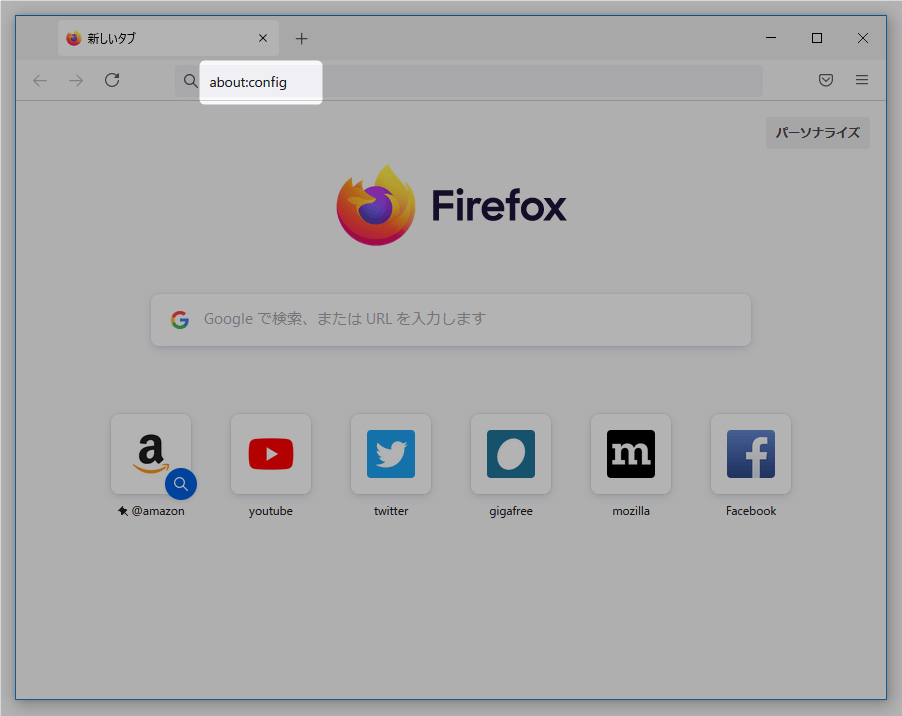902x716 pixels.
Task: Open the gigafree shortcut tile
Action: click(x=511, y=454)
